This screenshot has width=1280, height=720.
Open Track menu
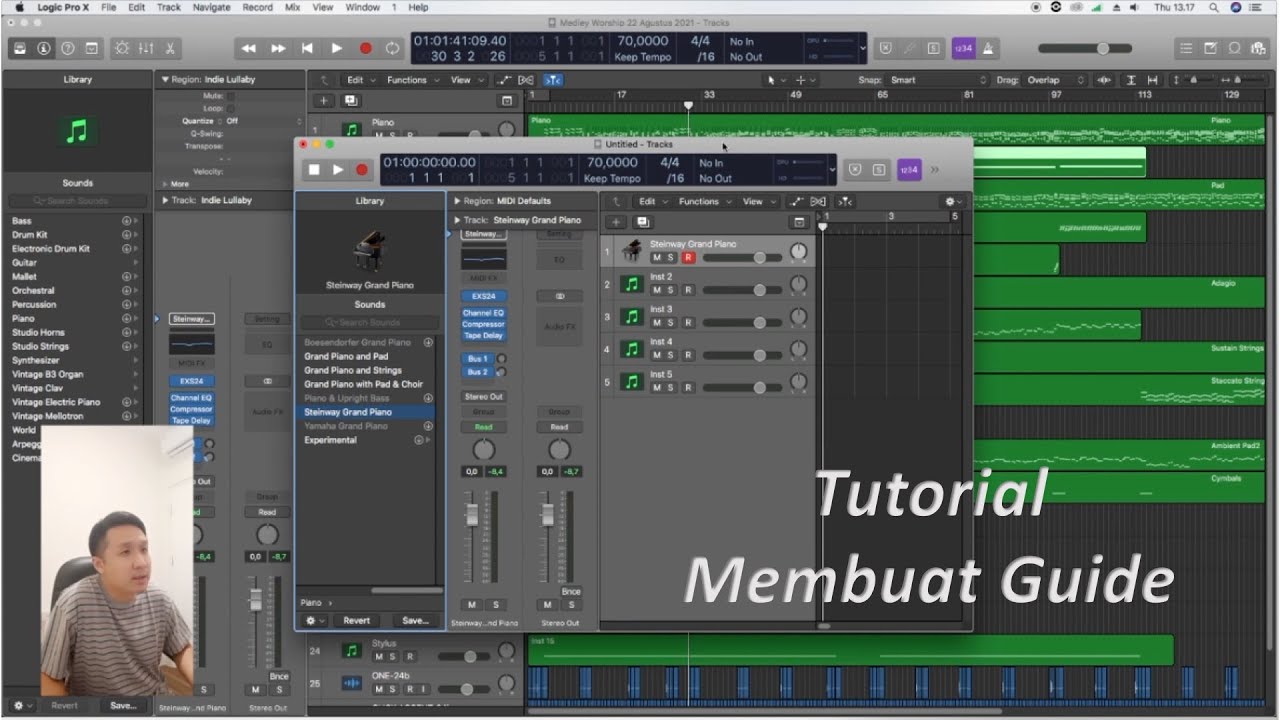tap(169, 7)
